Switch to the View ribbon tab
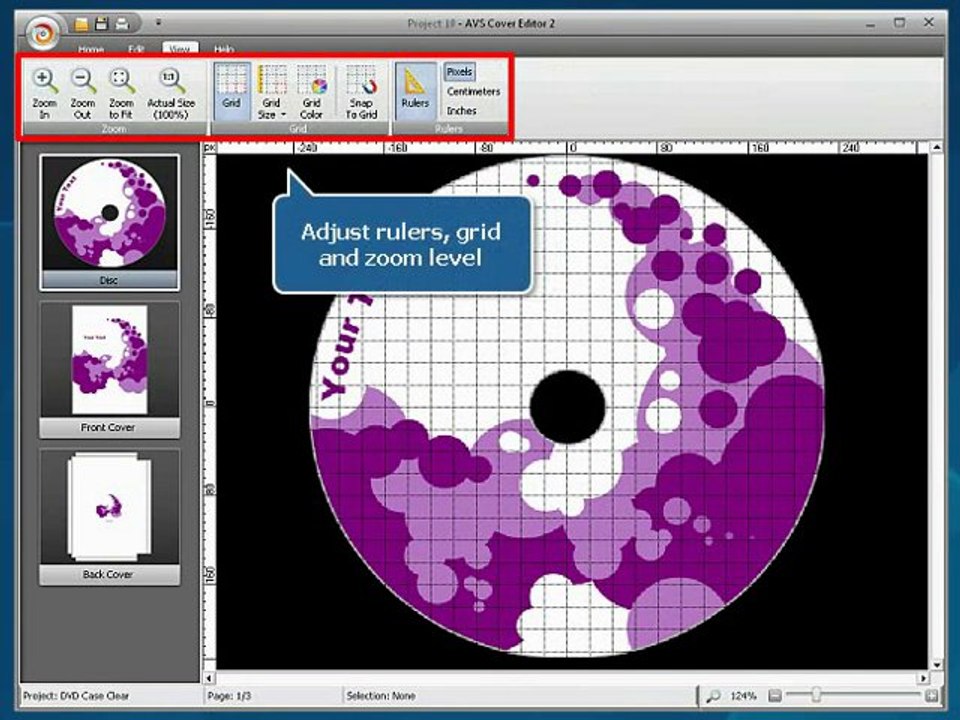Viewport: 960px width, 720px height. (180, 48)
